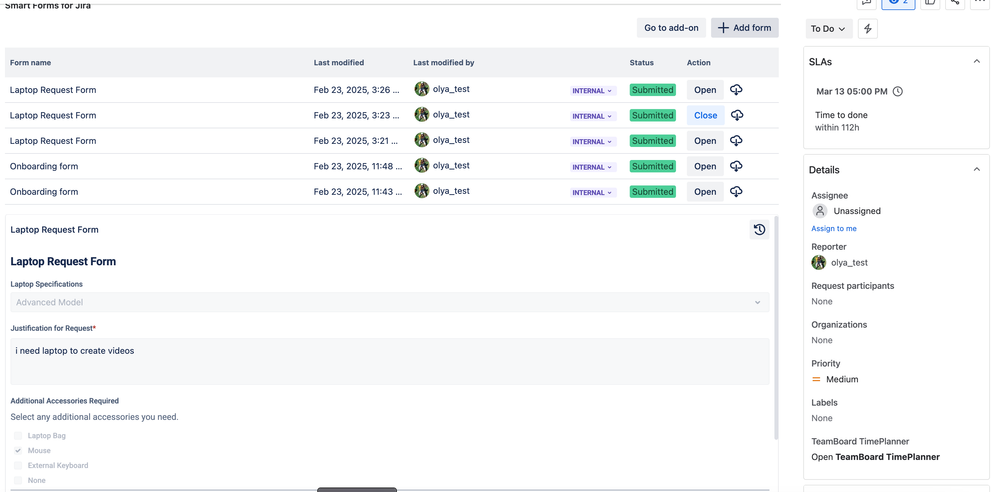The width and height of the screenshot is (998, 492).
Task: Collapse the Details panel
Action: coord(976,169)
